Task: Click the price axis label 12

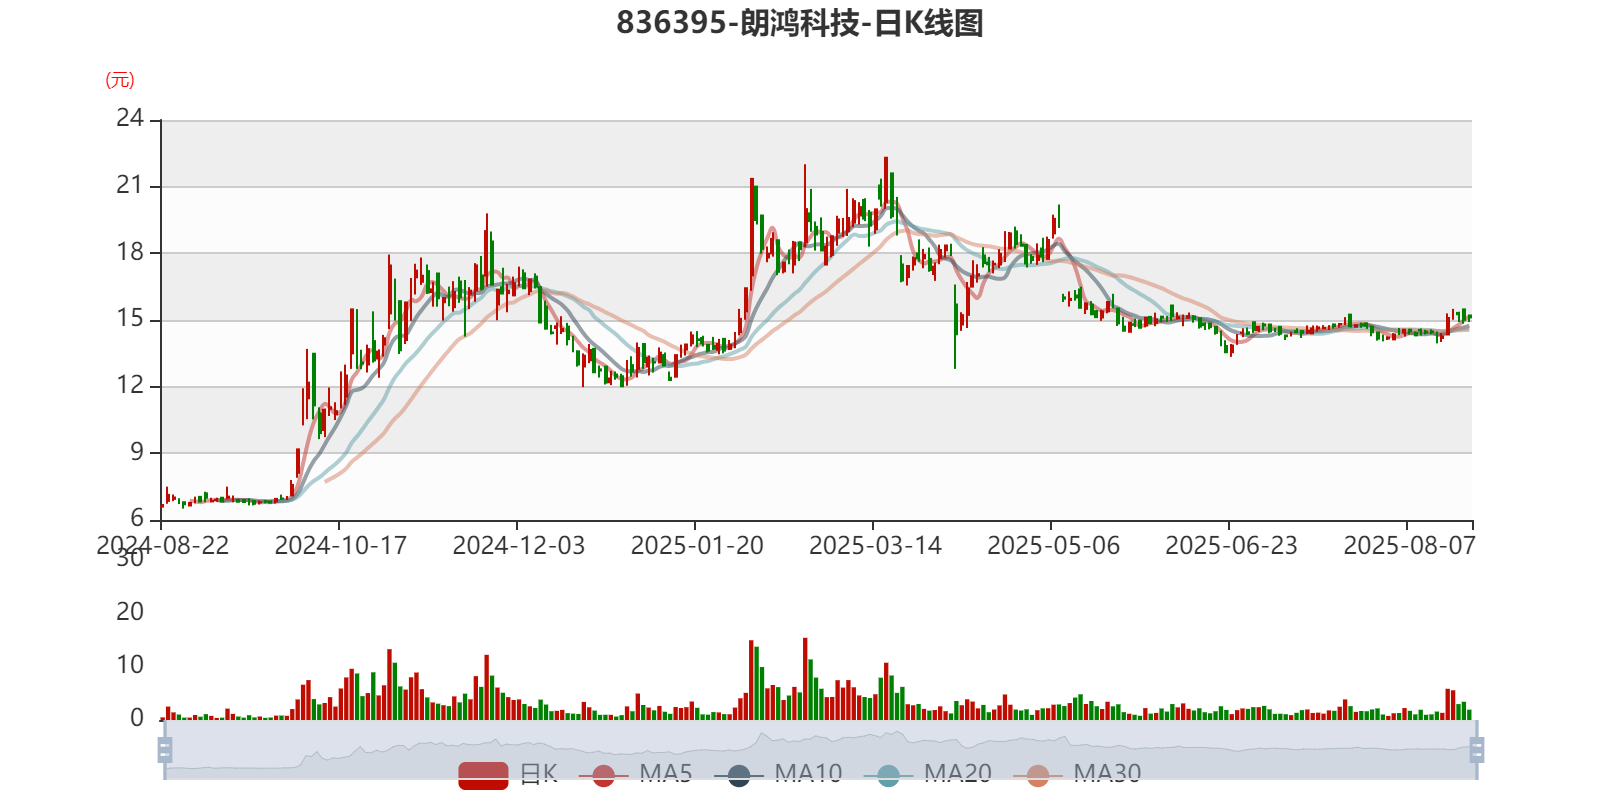Action: pos(130,385)
